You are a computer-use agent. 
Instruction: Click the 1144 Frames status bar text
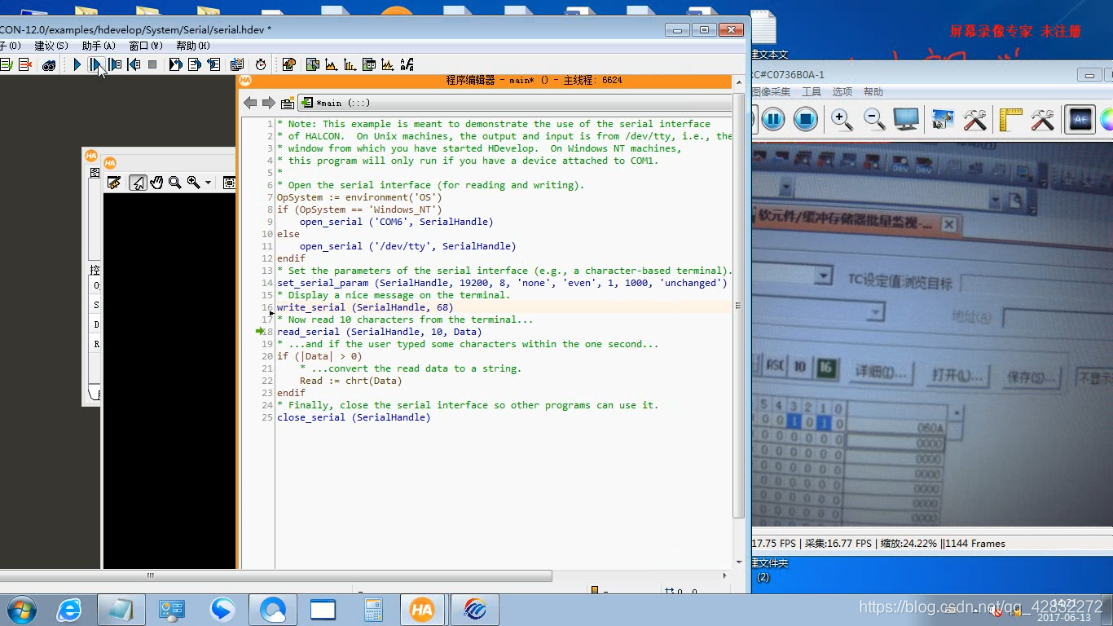(975, 544)
